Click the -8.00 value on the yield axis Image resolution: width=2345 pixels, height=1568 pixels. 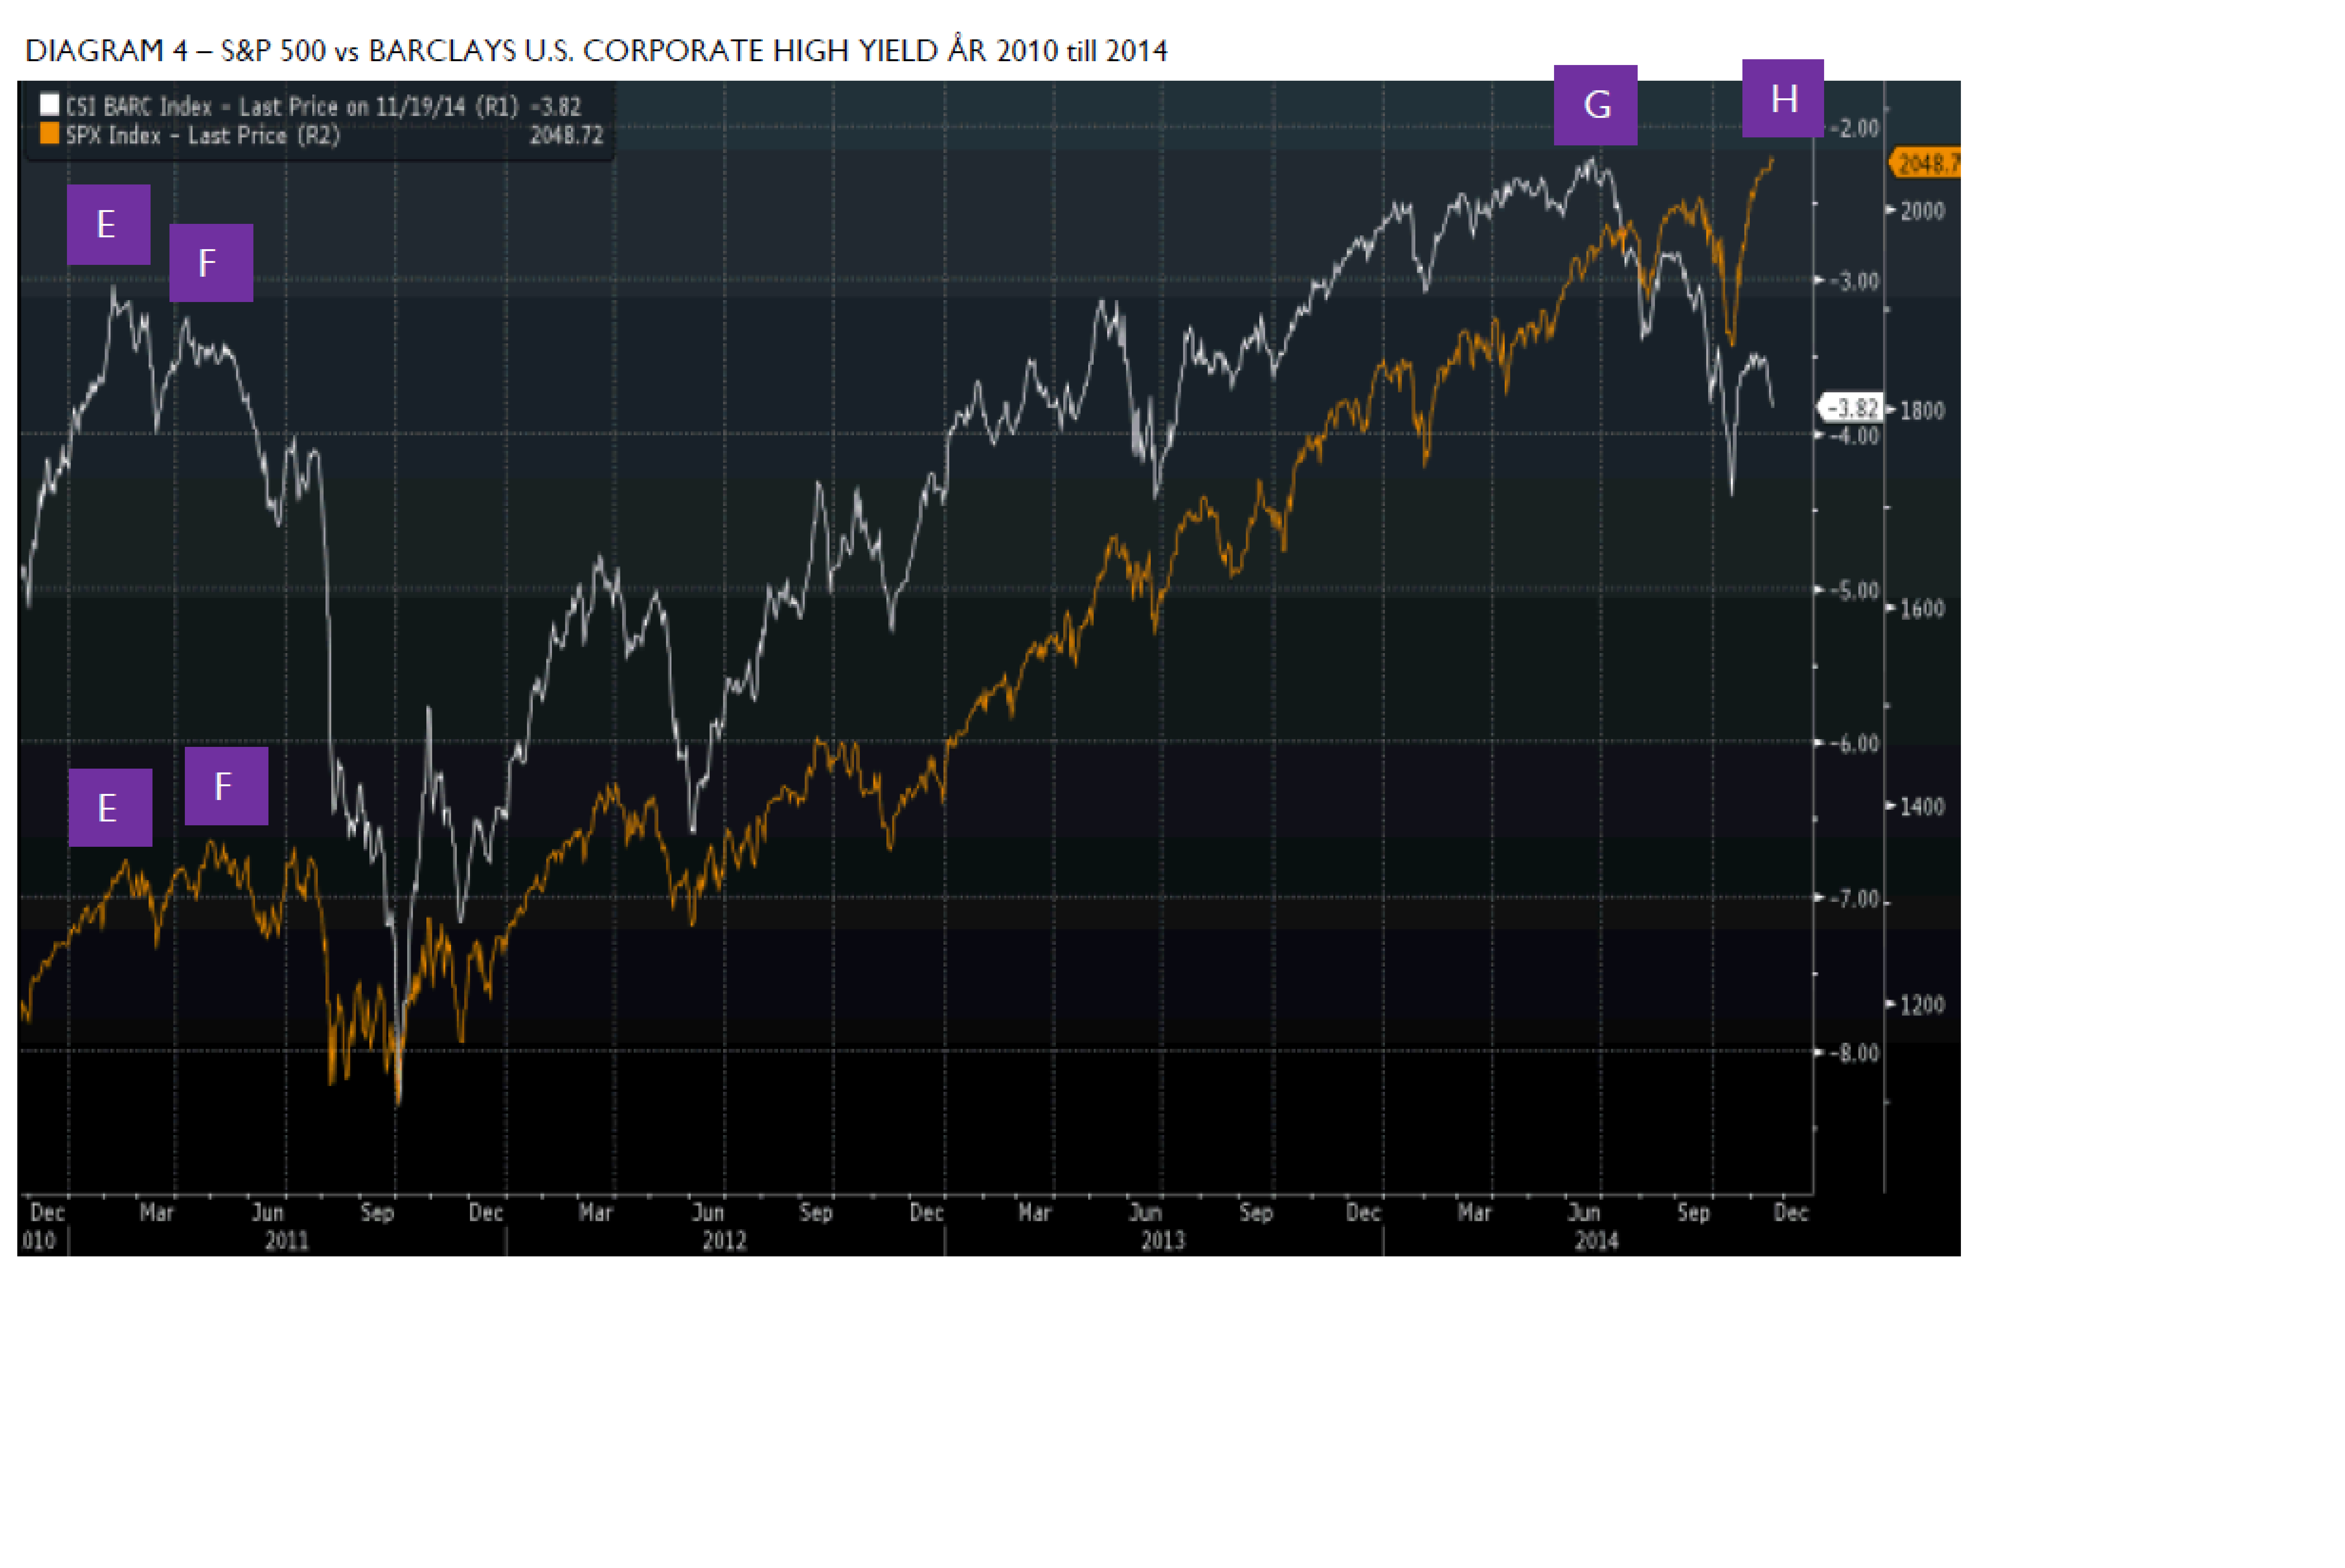(1855, 1053)
